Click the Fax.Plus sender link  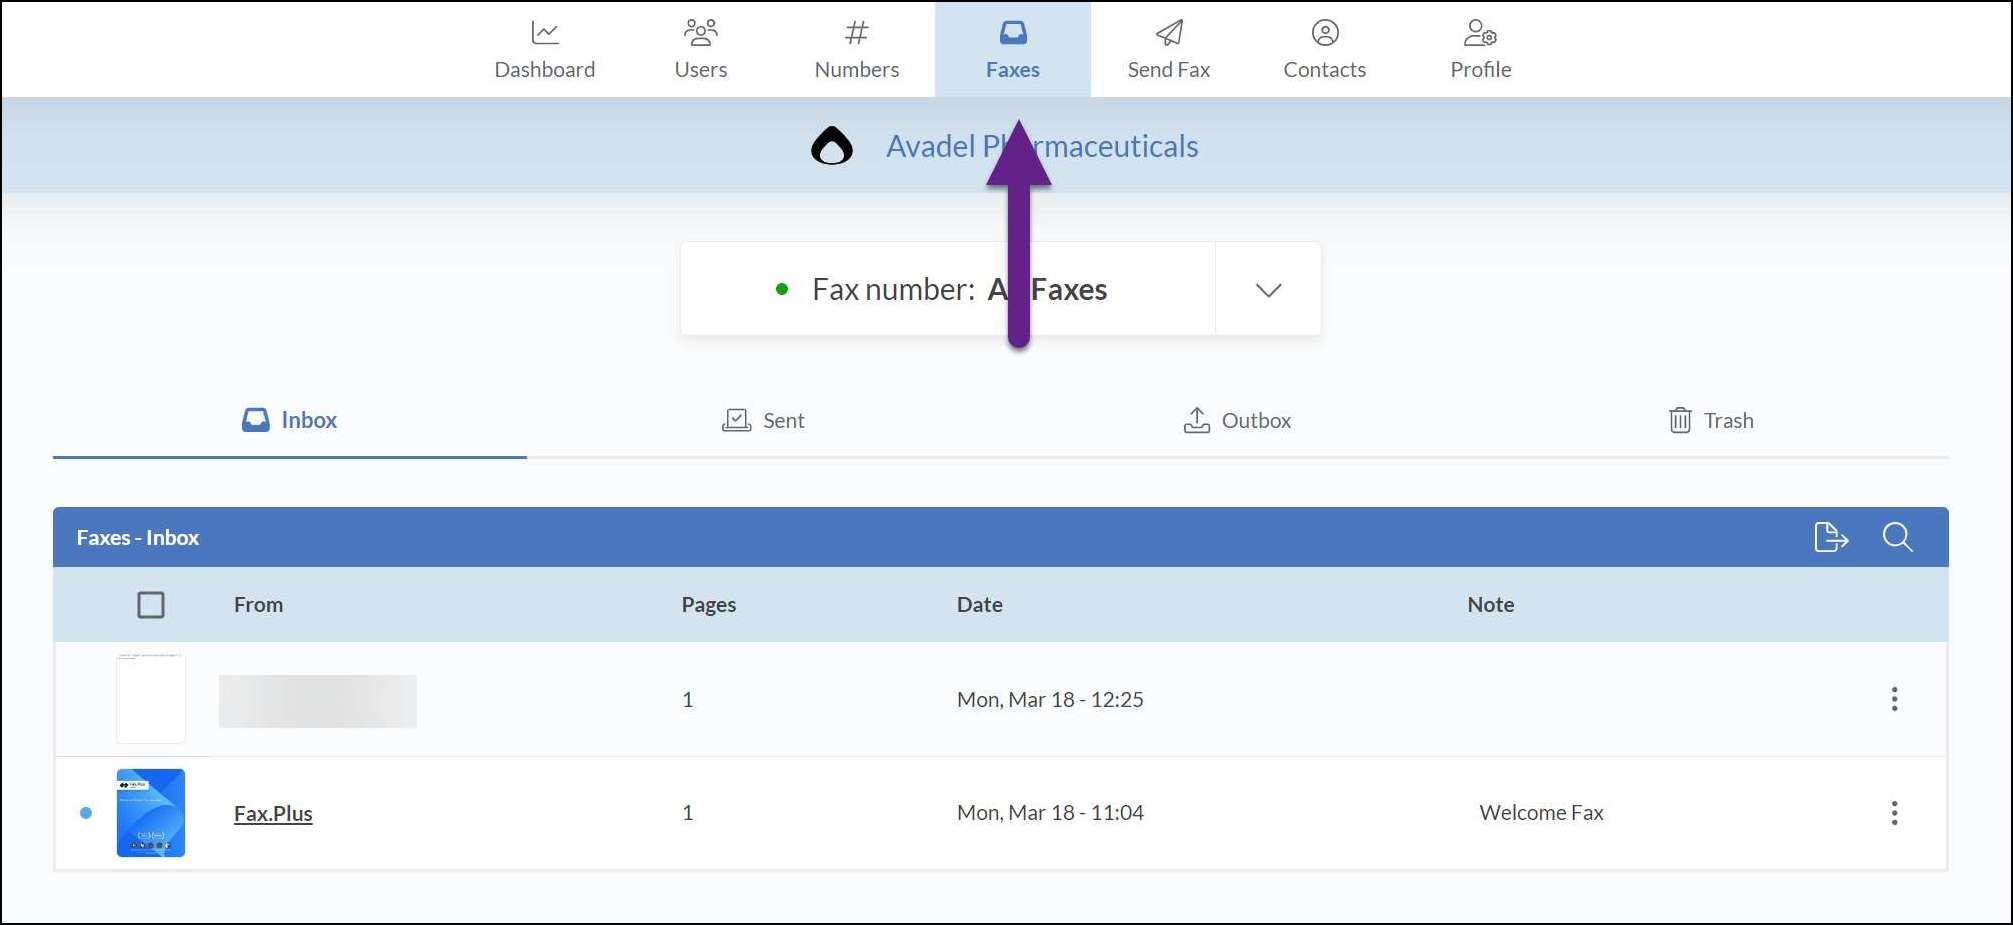pyautogui.click(x=273, y=813)
